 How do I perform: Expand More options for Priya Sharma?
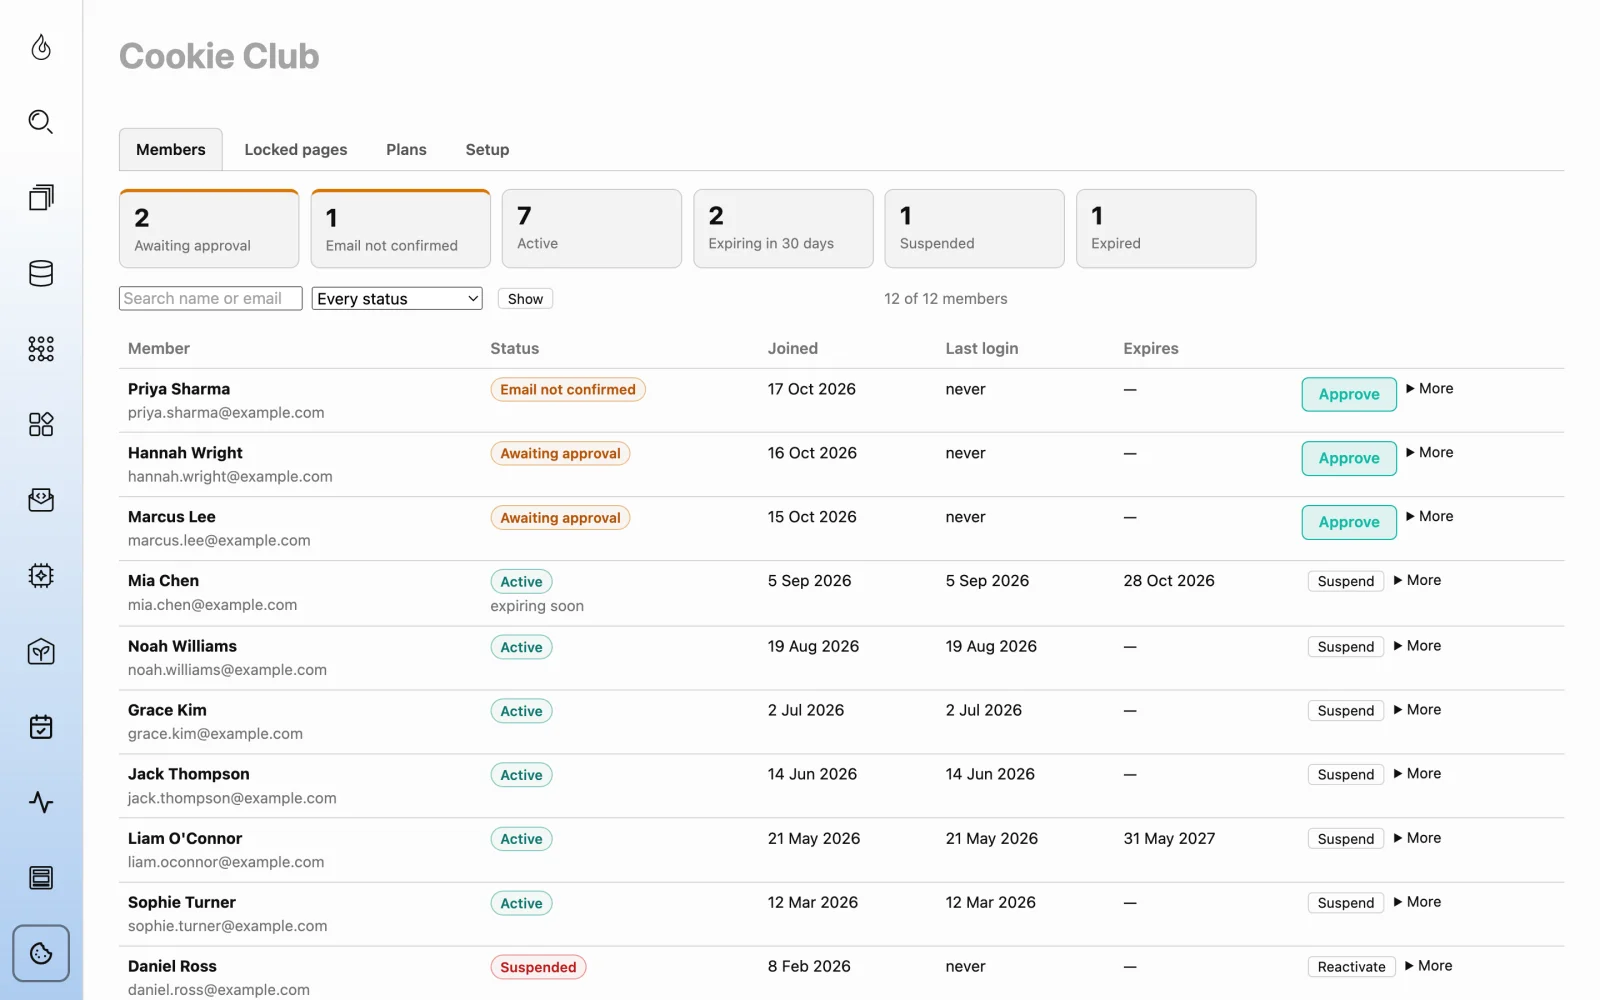1429,388
